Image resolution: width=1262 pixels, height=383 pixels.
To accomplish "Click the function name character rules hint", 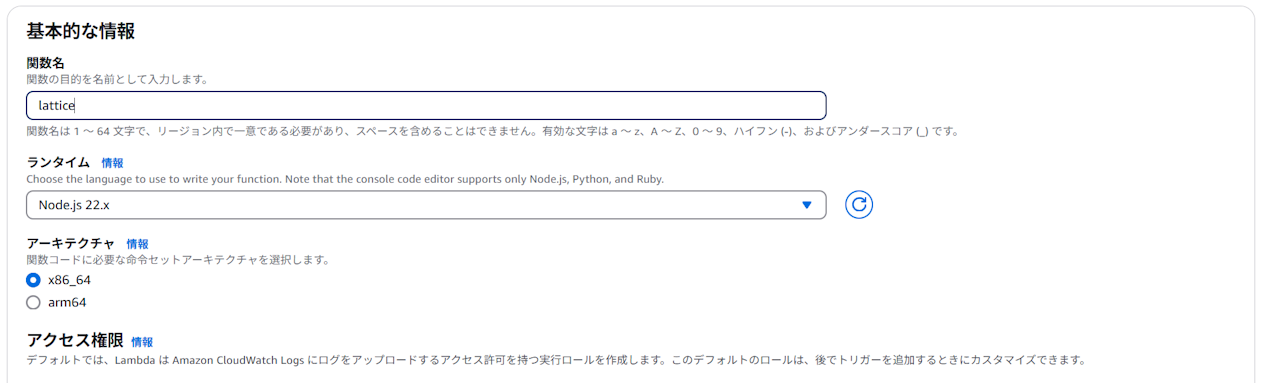I will click(493, 131).
